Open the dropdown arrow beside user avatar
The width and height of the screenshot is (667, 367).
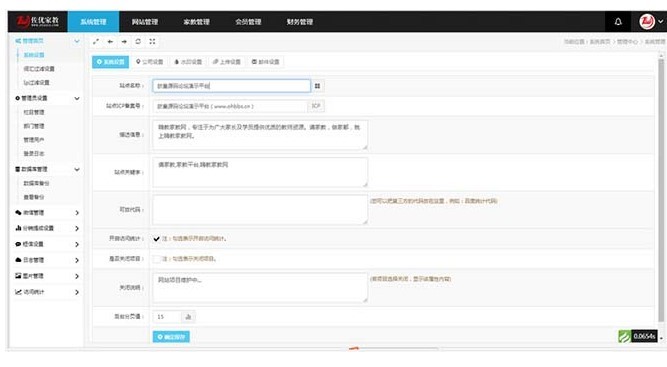coord(661,21)
